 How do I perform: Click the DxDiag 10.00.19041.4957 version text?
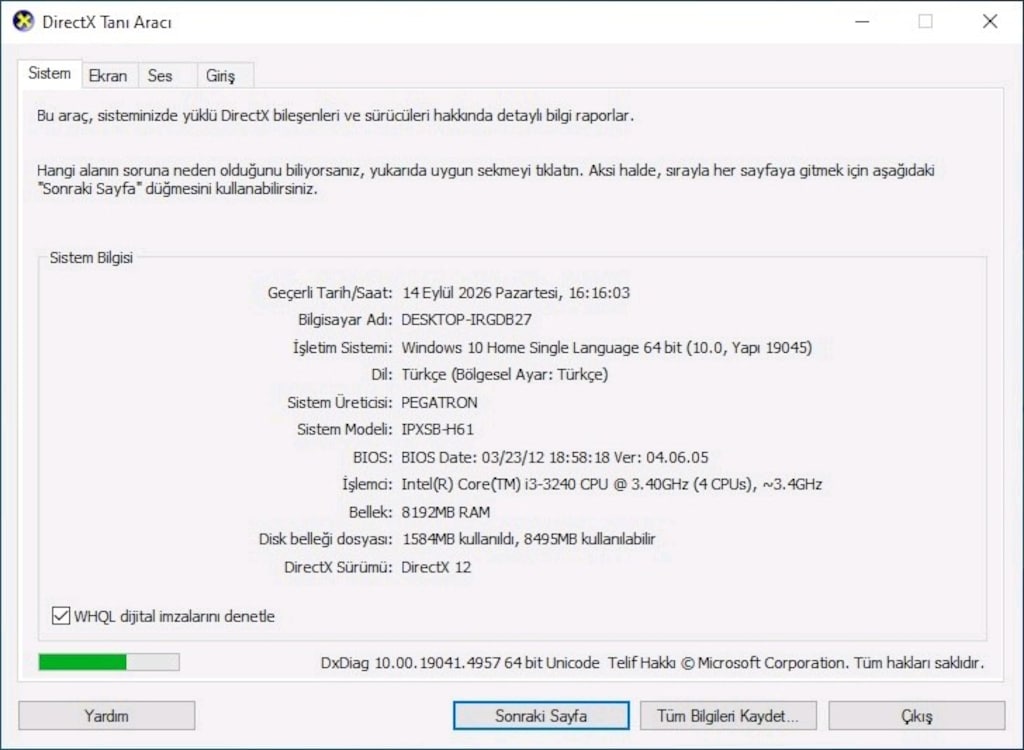point(460,662)
